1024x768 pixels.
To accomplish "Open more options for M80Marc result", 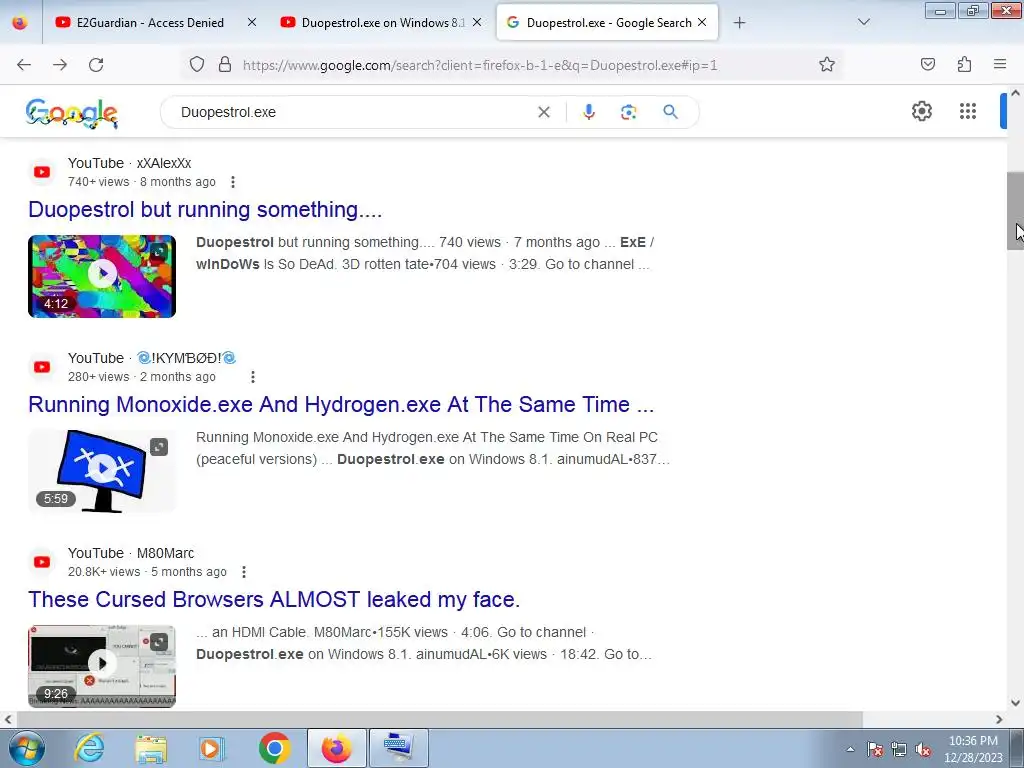I will 244,572.
